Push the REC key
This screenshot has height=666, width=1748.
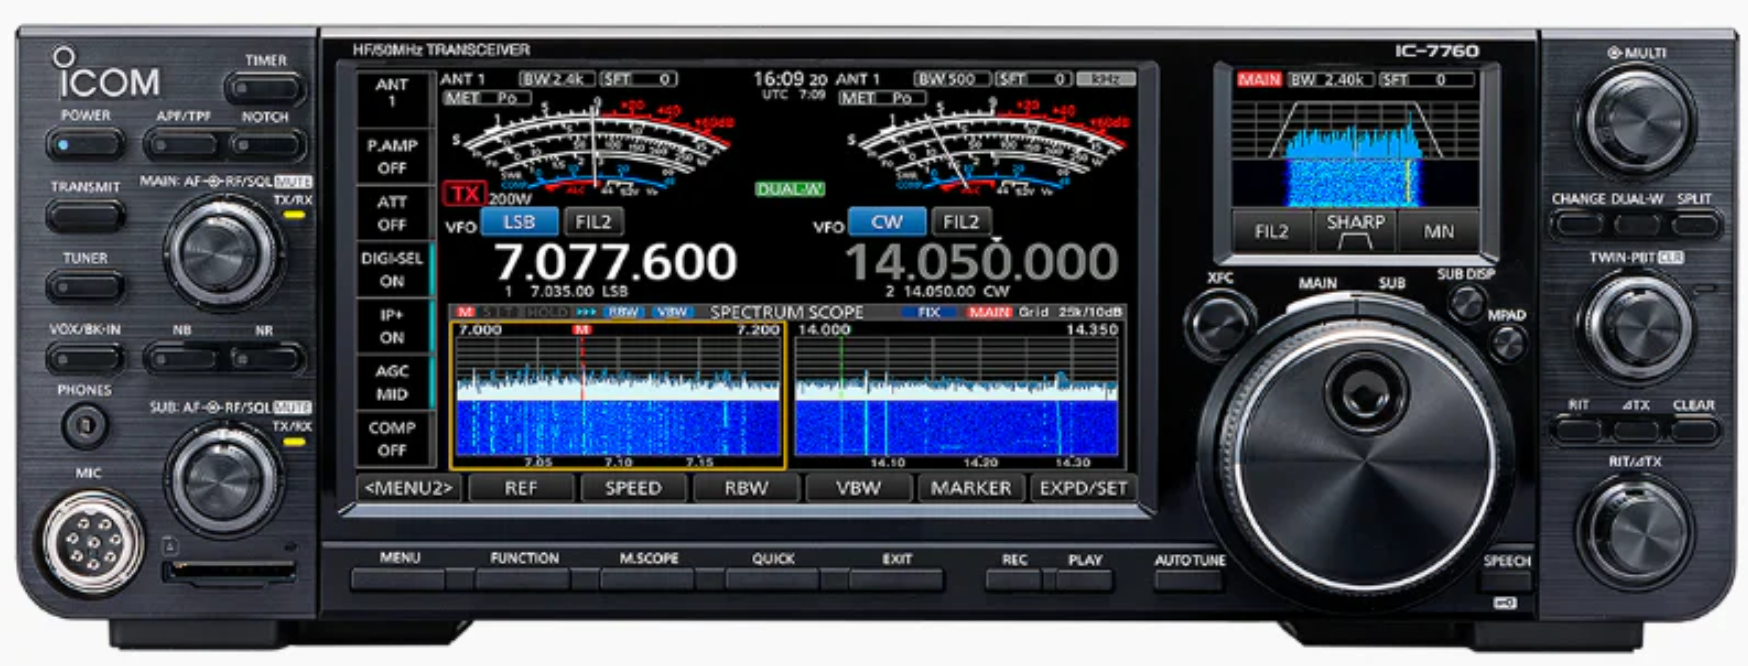(x=1013, y=579)
